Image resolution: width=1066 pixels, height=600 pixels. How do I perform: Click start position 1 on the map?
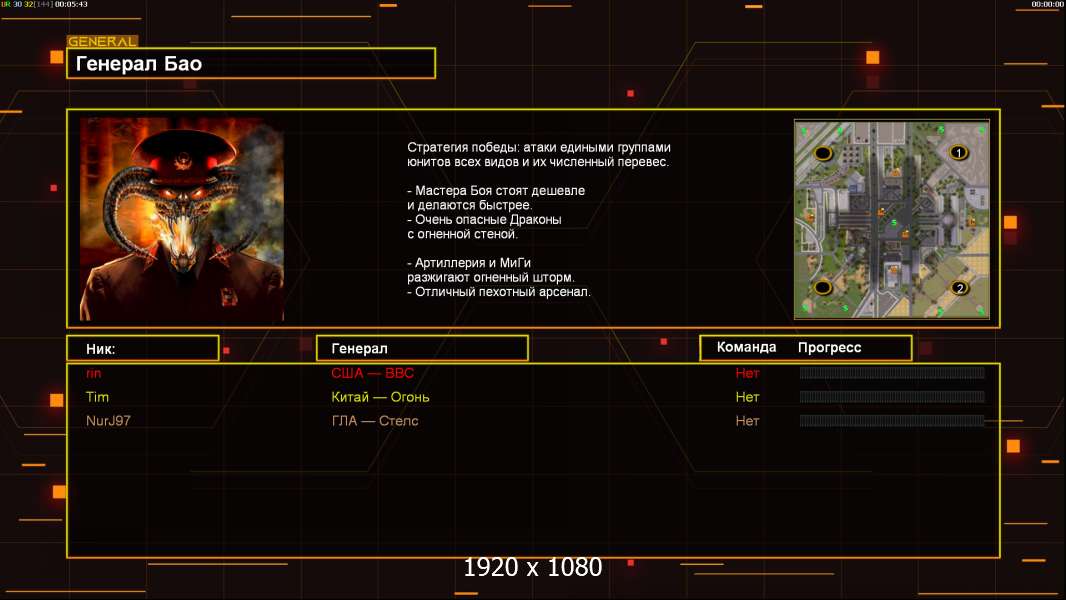click(x=959, y=152)
